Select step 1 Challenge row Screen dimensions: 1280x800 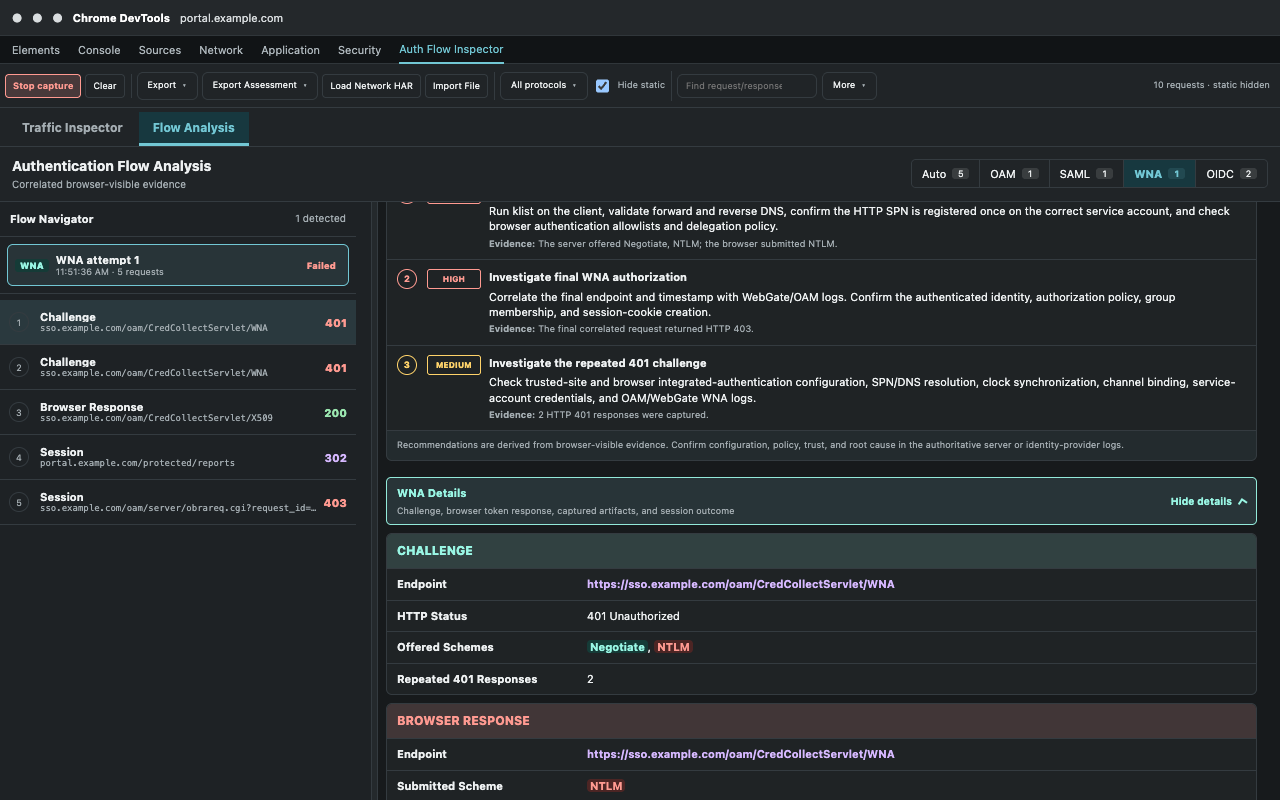tap(178, 323)
